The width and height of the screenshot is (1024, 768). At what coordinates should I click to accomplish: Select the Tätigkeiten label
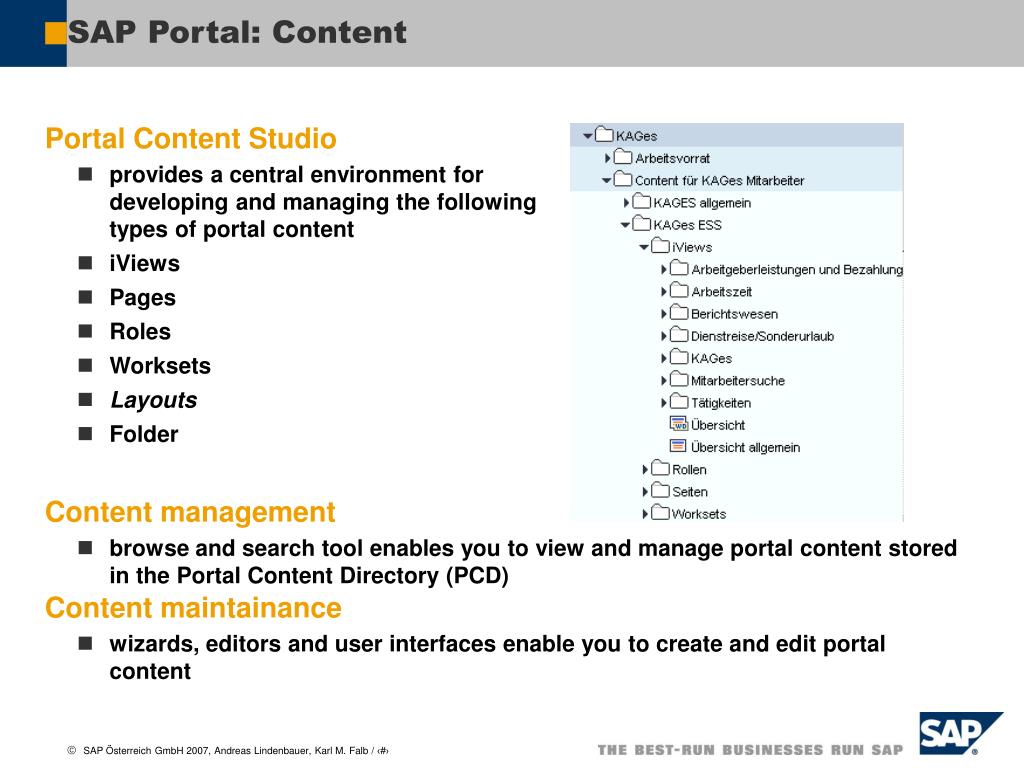point(721,402)
